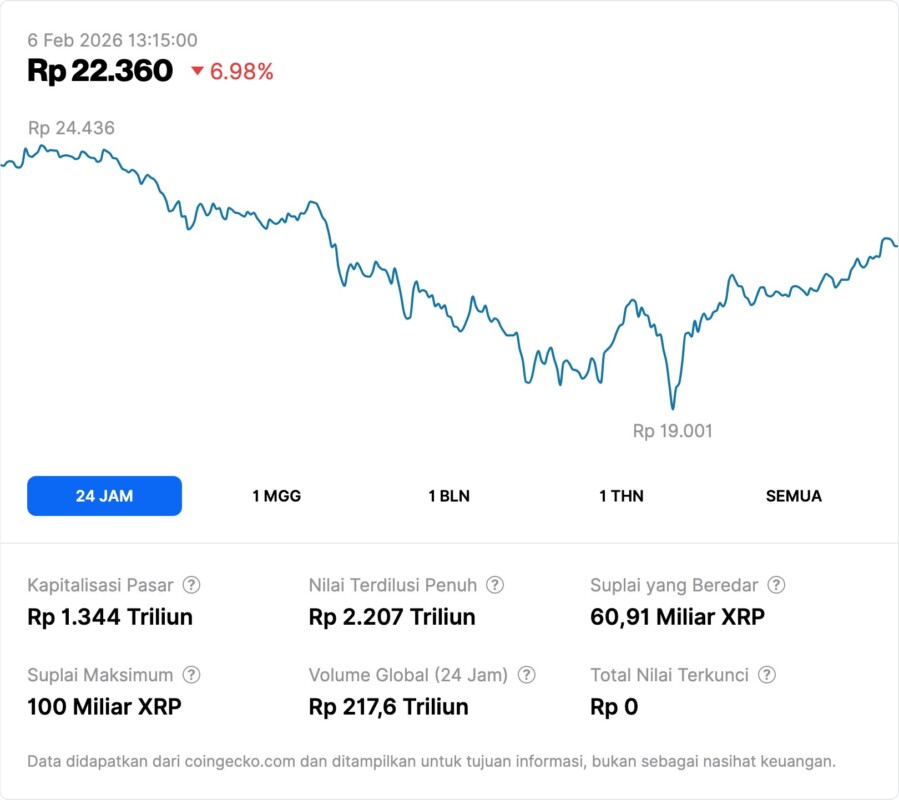Show the 1 THN price history
The height and width of the screenshot is (800, 899).
(621, 496)
